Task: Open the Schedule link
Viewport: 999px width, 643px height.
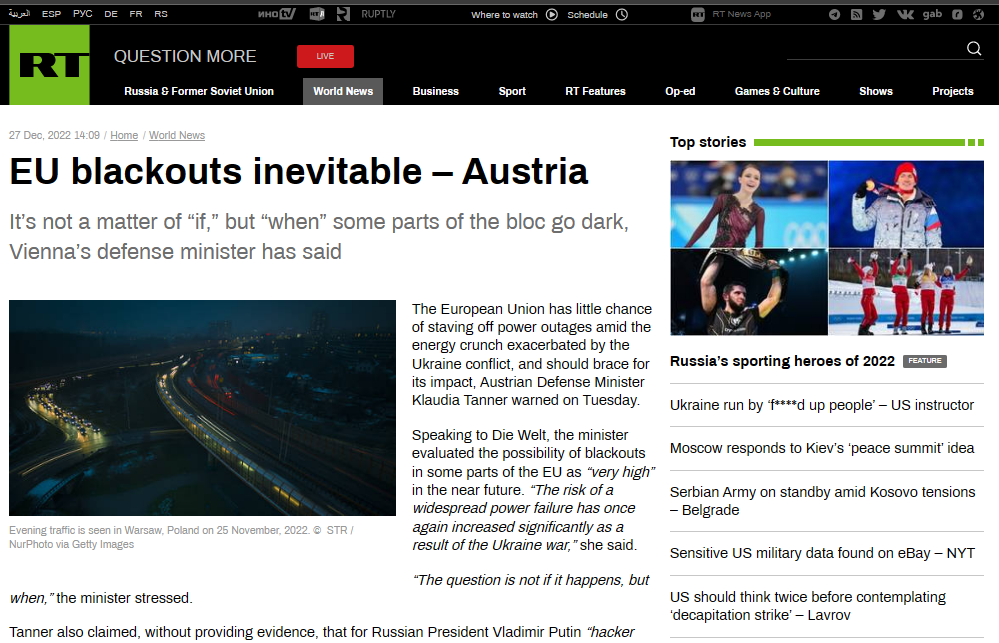Action: [x=587, y=15]
